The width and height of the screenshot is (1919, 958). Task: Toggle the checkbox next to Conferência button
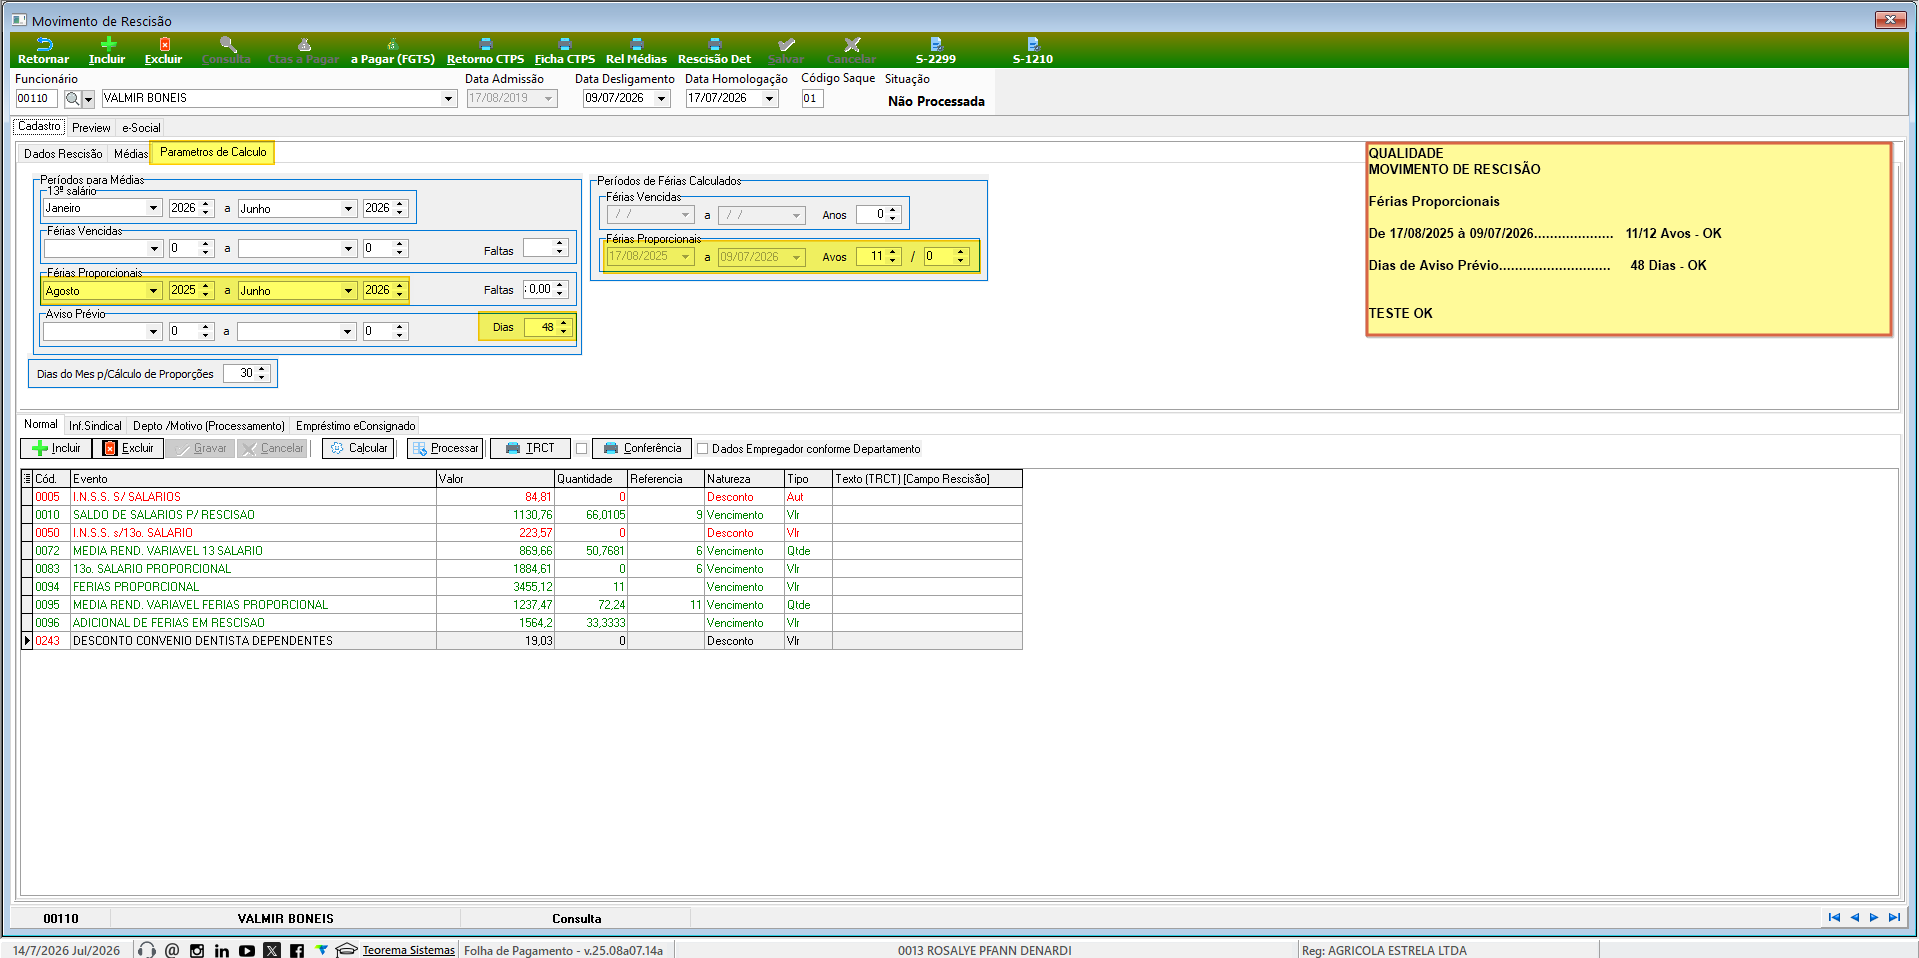(x=581, y=449)
